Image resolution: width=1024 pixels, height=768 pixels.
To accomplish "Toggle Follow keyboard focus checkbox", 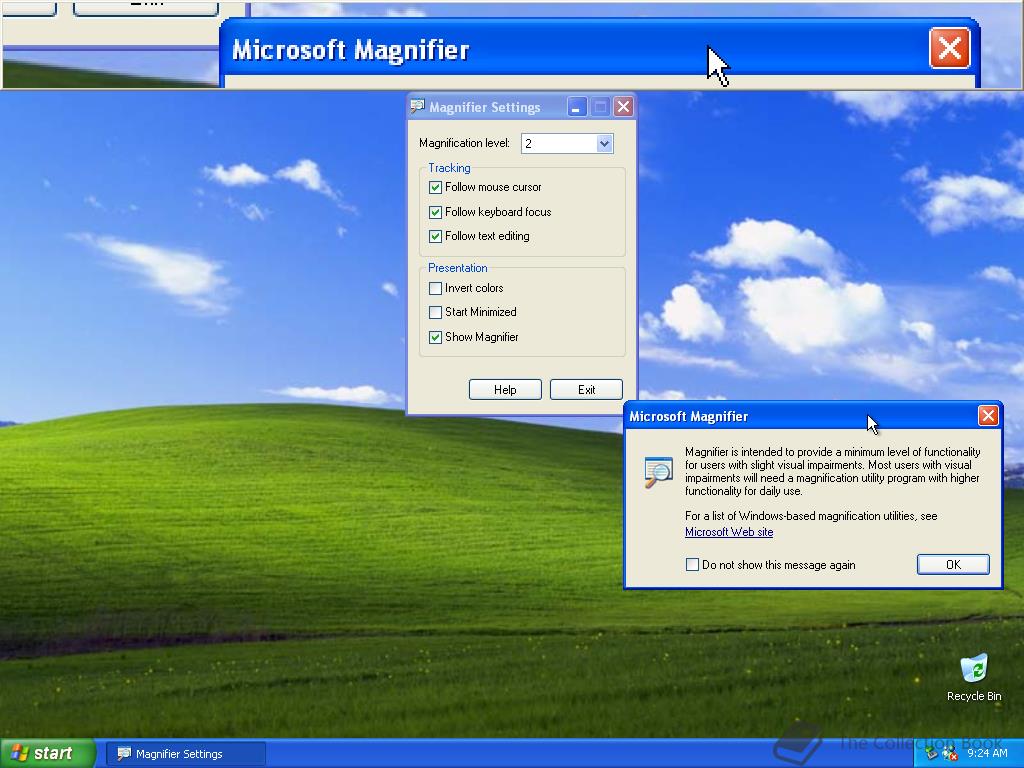I will click(x=435, y=212).
